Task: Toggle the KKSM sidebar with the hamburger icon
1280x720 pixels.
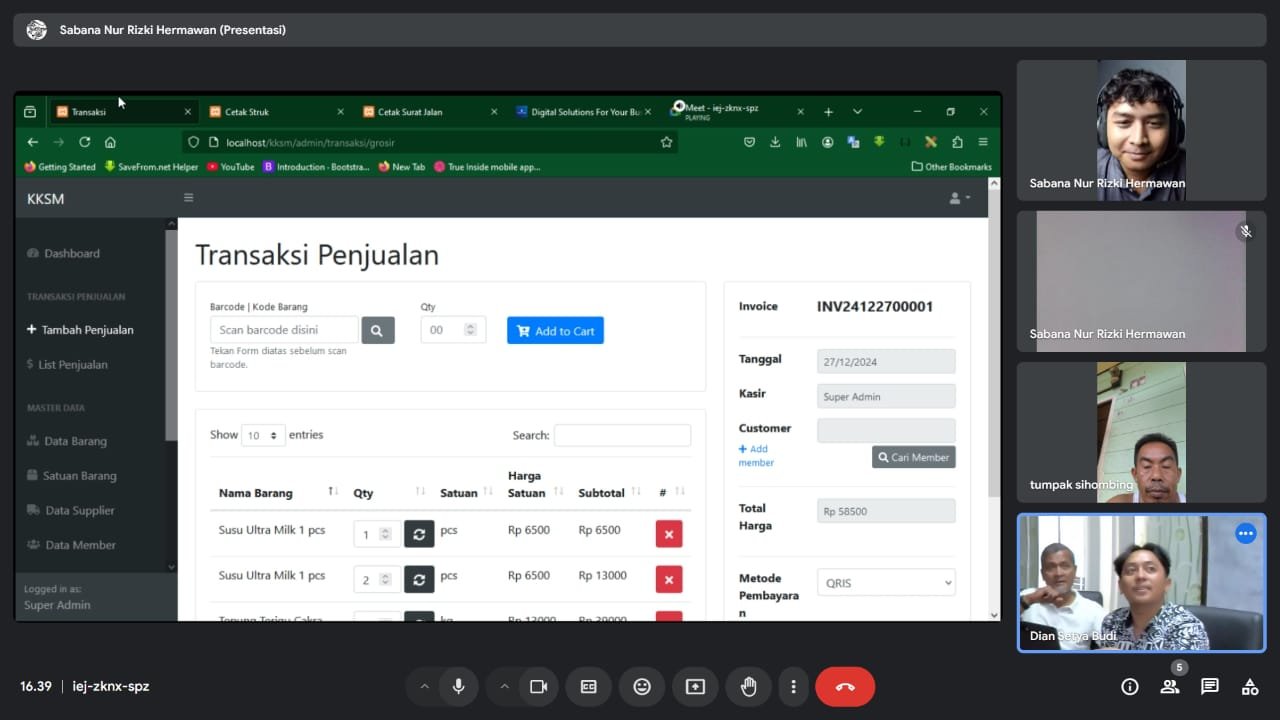Action: tap(188, 198)
